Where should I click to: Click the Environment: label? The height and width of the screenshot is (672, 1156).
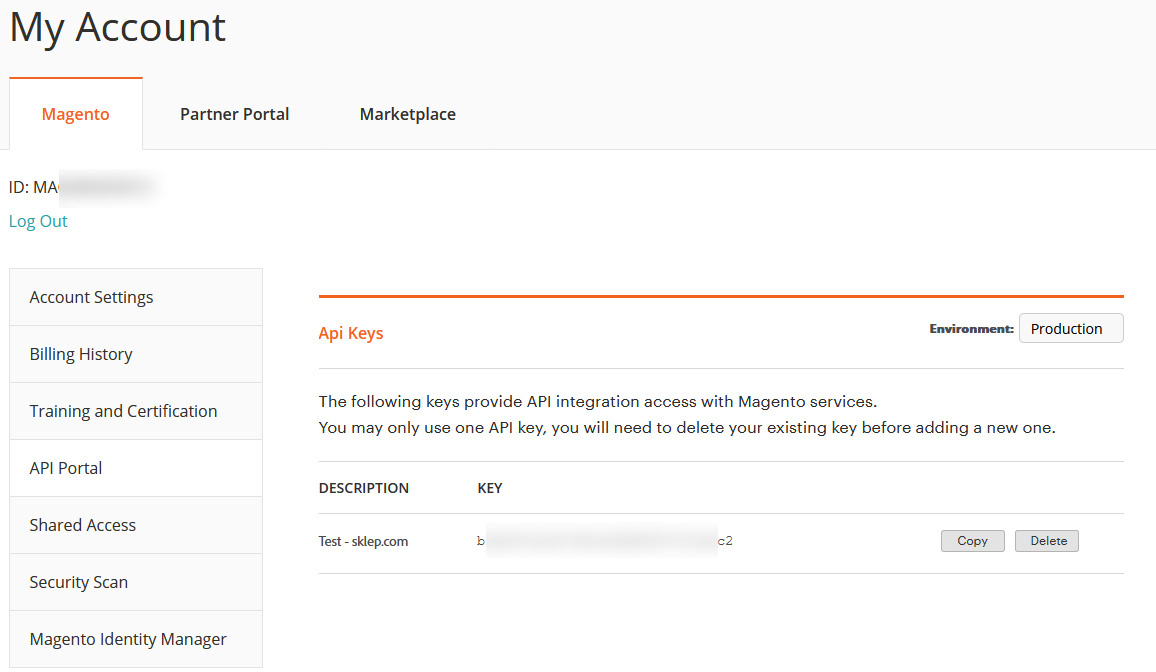coord(971,329)
